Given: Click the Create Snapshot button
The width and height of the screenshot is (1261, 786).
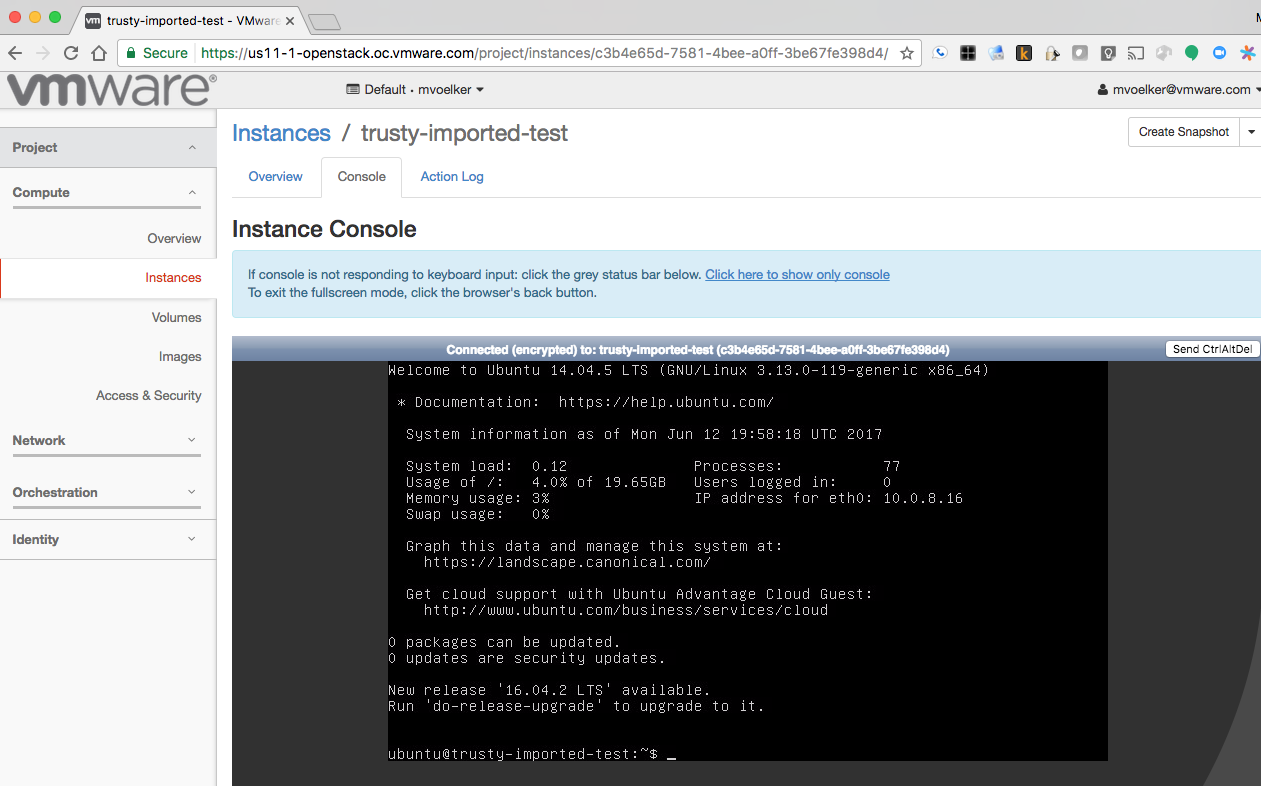Looking at the screenshot, I should pyautogui.click(x=1184, y=132).
